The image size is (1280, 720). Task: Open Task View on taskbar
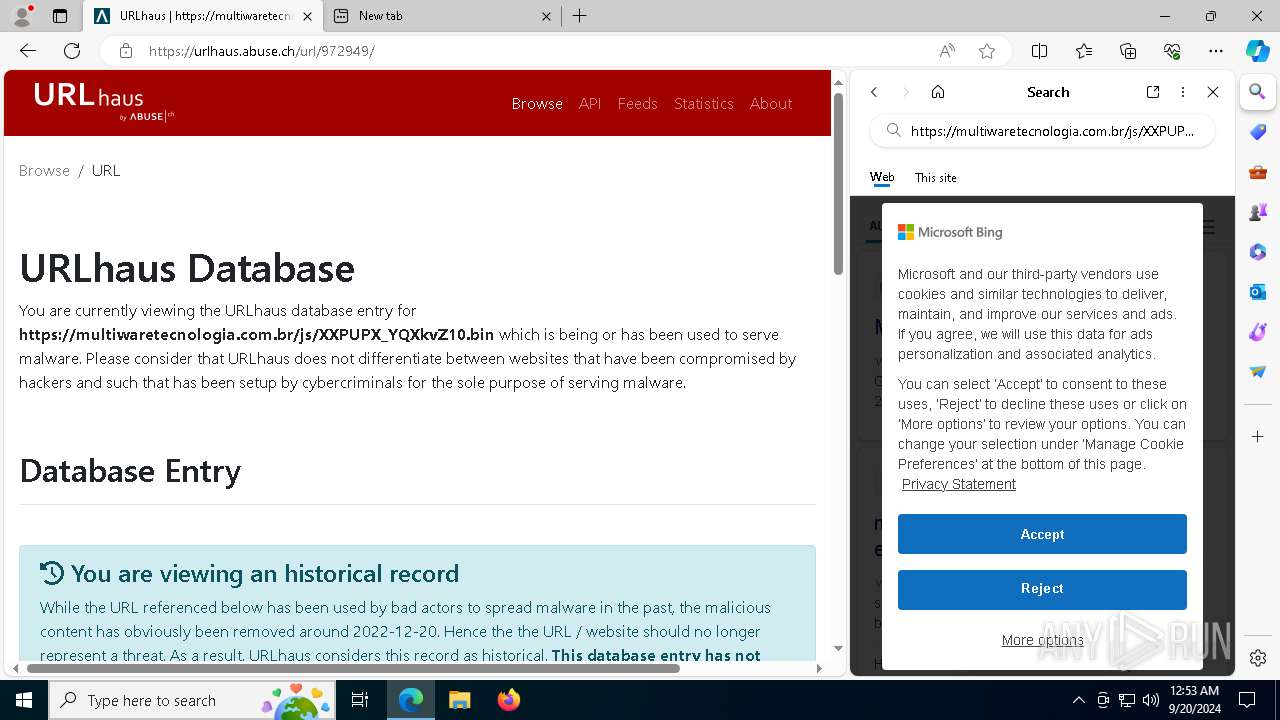click(360, 700)
